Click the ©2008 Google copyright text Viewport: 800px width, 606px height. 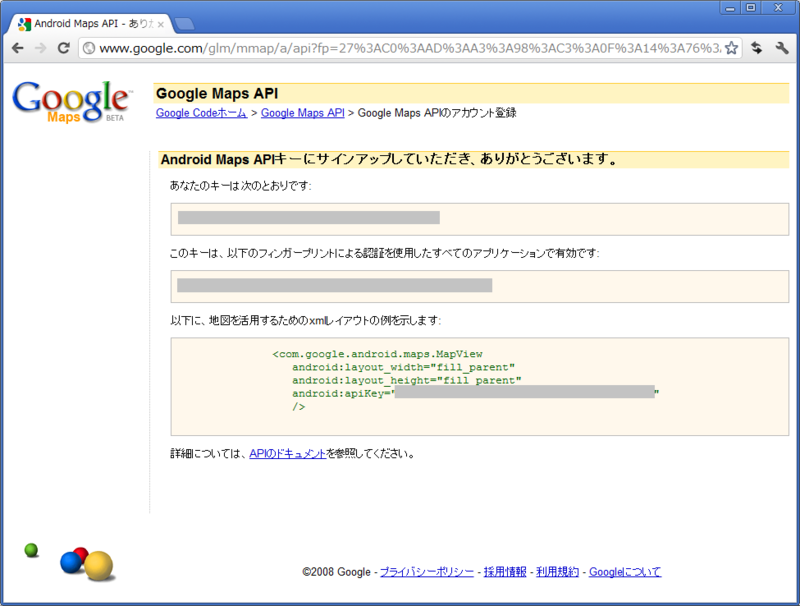point(336,572)
